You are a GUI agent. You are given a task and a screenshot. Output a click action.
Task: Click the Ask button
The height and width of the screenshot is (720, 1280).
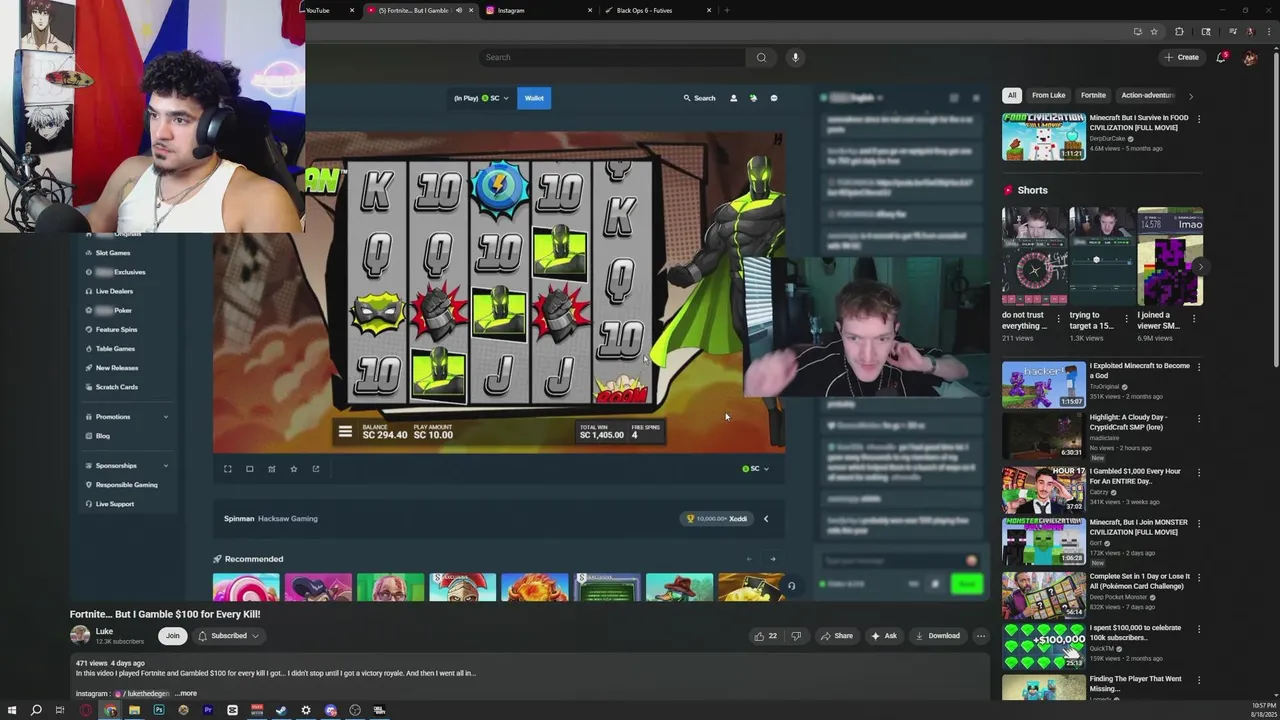[883, 636]
